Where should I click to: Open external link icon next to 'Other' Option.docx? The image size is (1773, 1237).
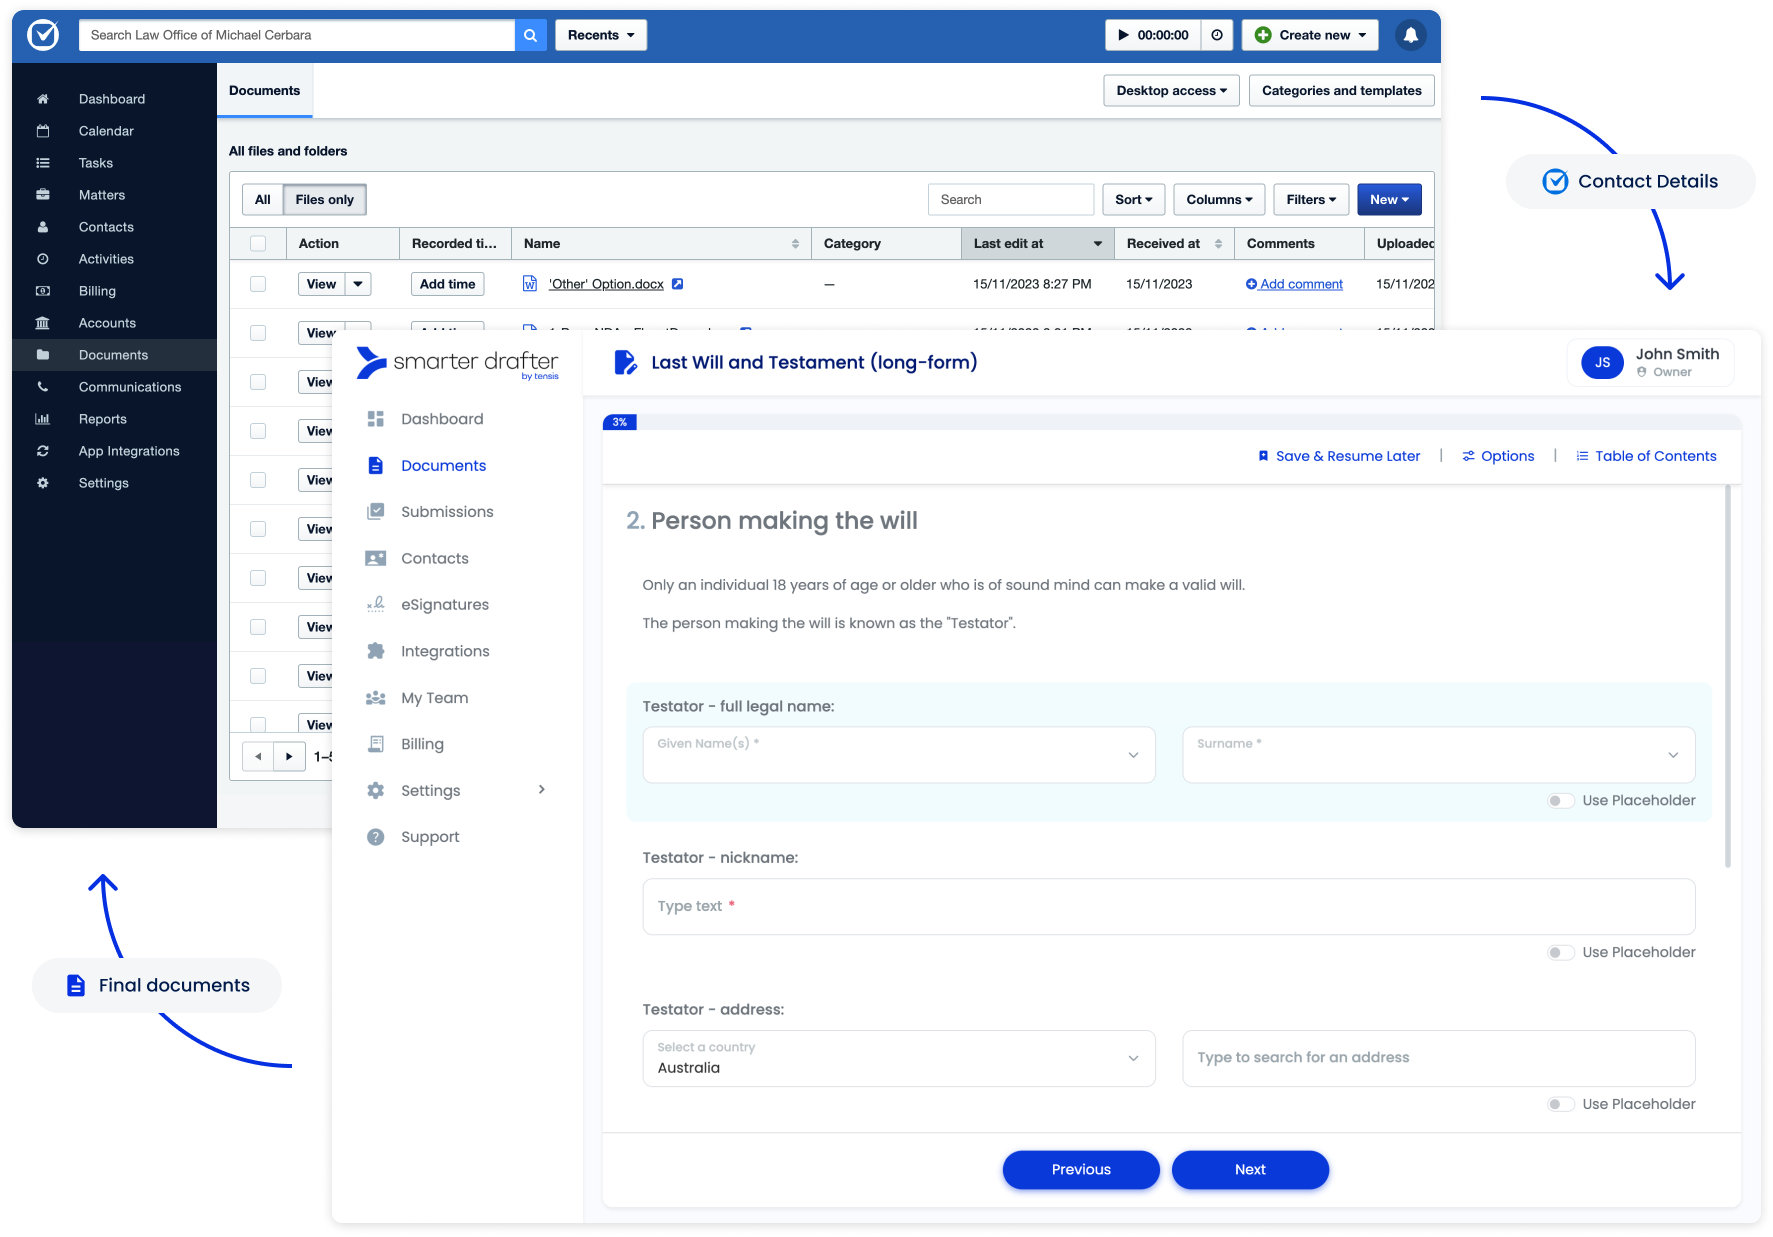[x=677, y=284]
